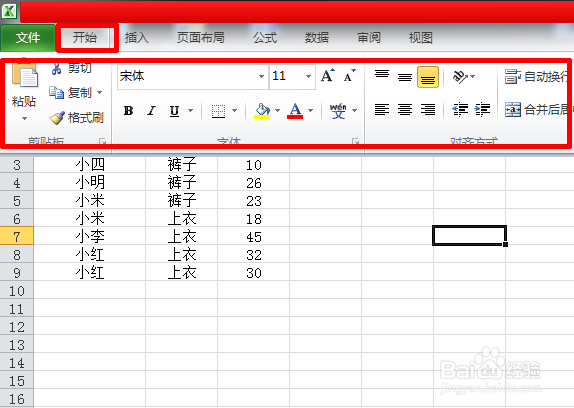Open the phonetic guide dropdown arrow

point(354,110)
